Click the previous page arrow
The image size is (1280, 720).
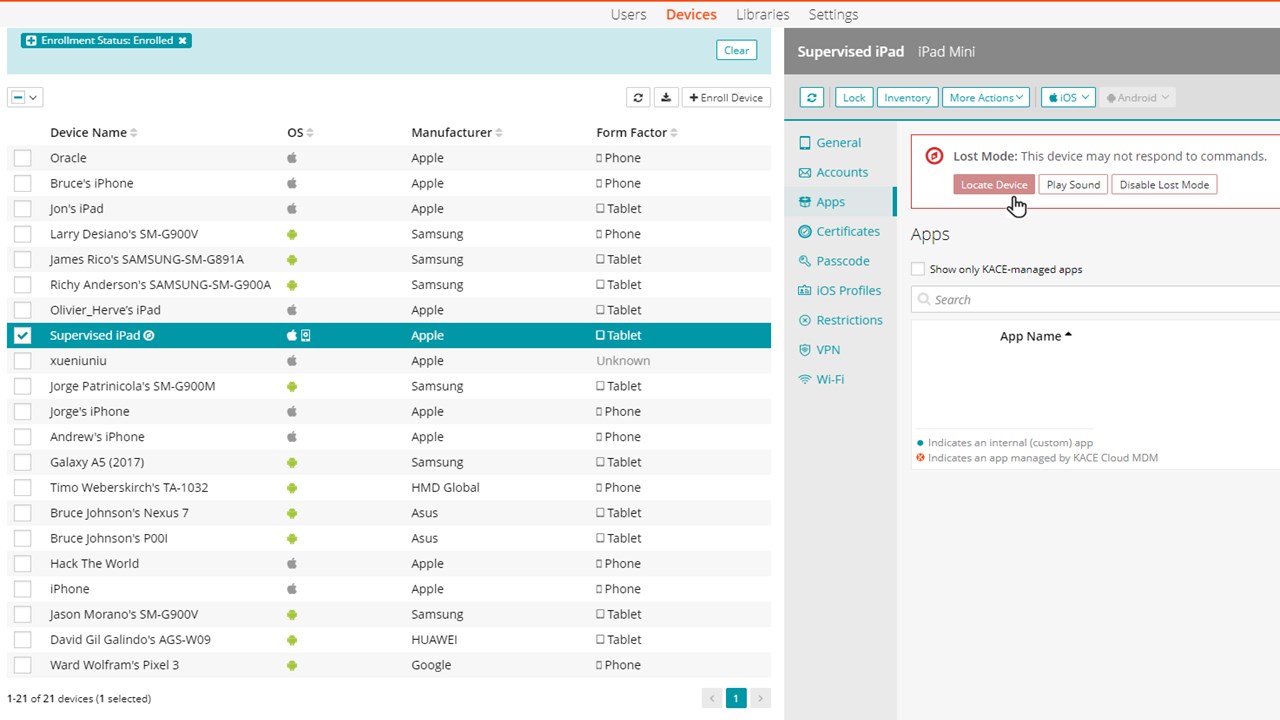(712, 699)
